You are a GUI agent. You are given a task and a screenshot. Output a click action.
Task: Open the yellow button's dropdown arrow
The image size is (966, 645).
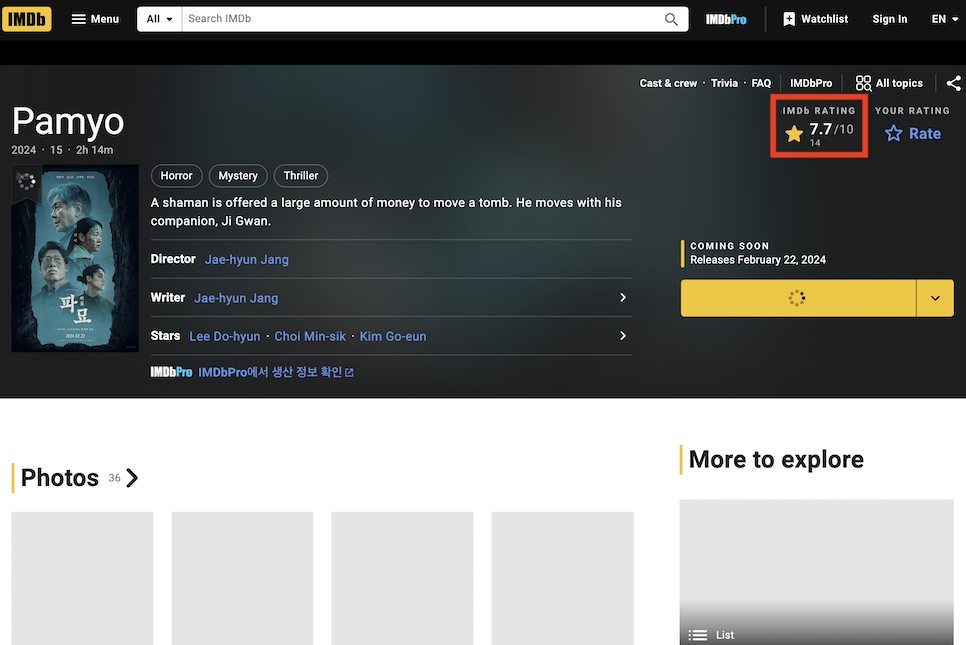935,298
